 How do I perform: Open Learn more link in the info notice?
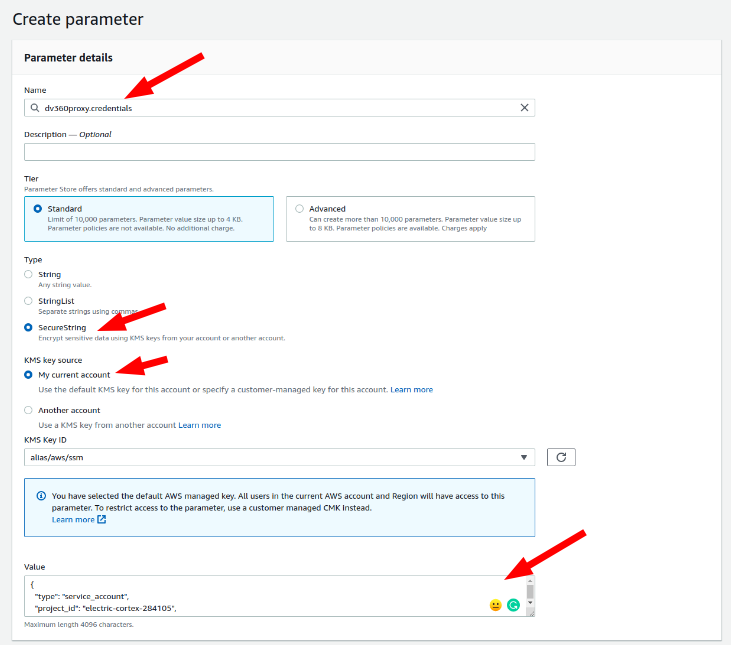click(73, 520)
